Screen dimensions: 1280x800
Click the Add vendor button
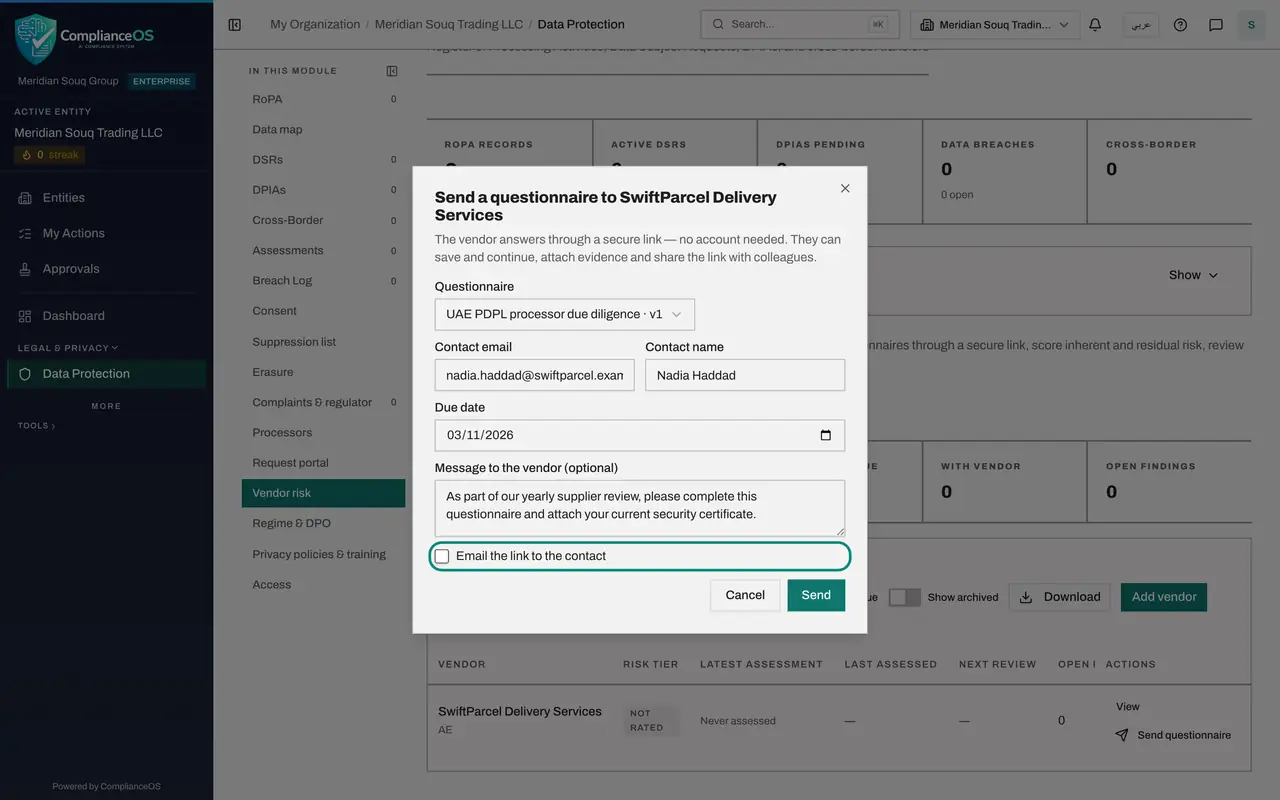(x=1164, y=597)
